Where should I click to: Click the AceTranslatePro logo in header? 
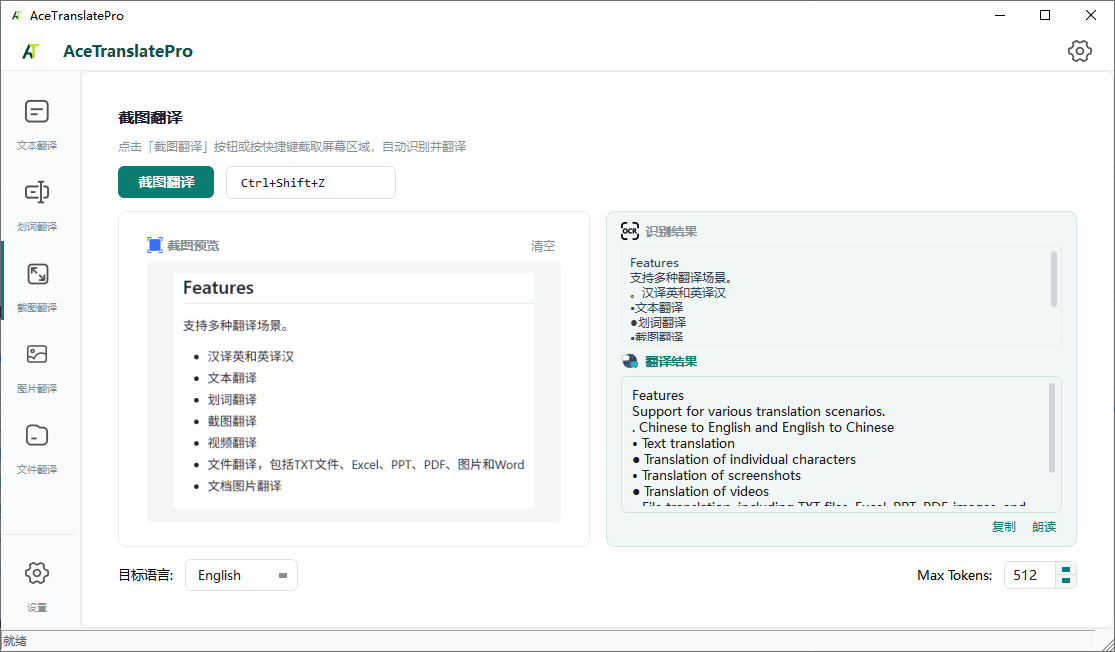click(x=31, y=51)
